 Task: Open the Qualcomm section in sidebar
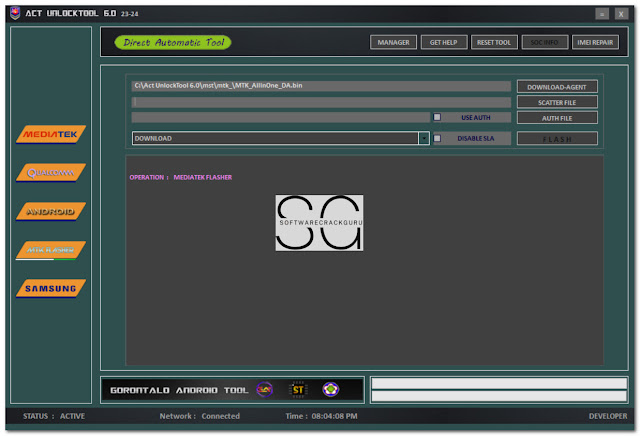(51, 173)
